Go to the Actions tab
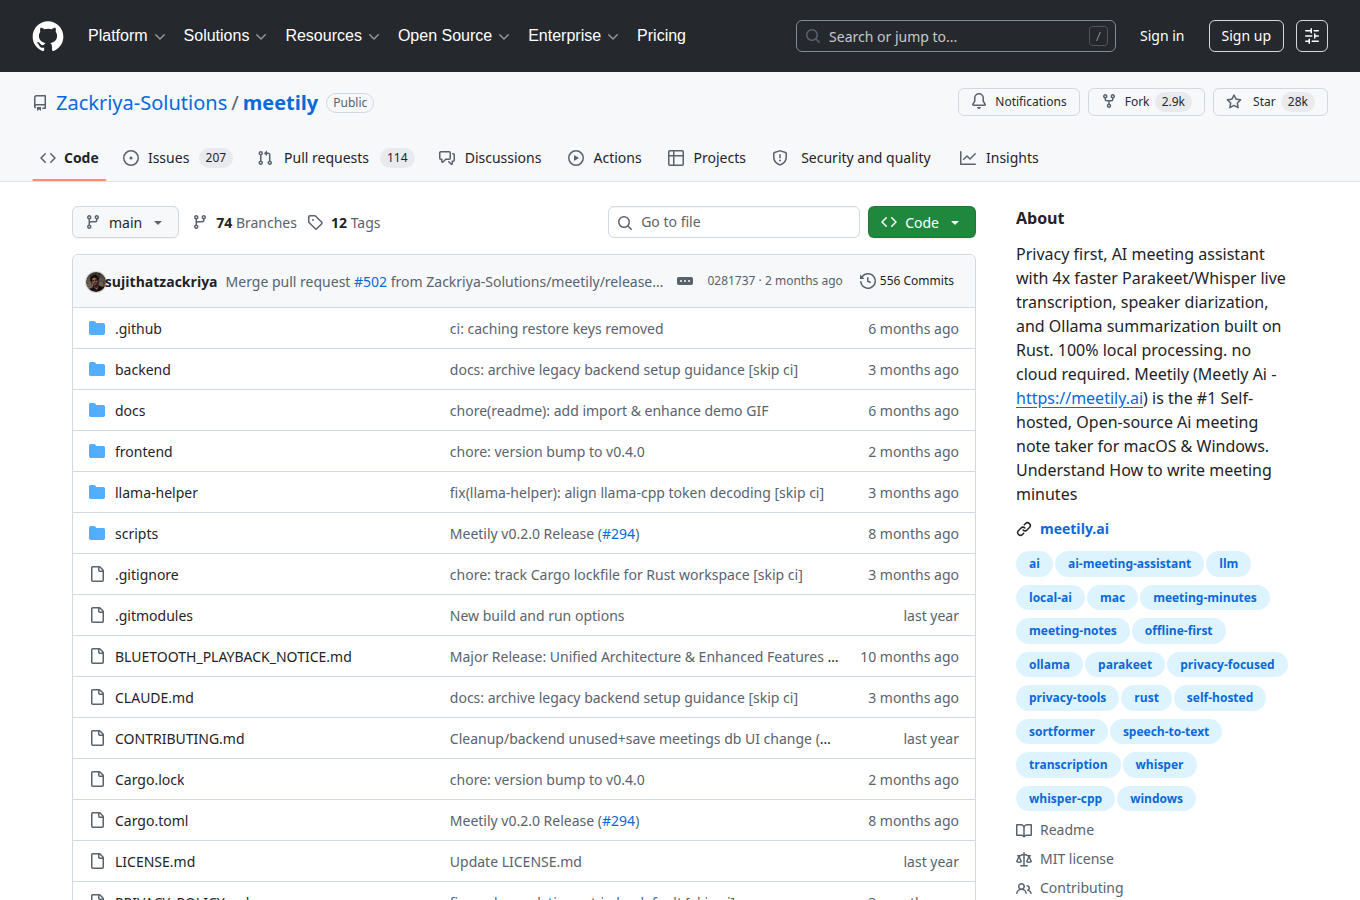 point(605,158)
